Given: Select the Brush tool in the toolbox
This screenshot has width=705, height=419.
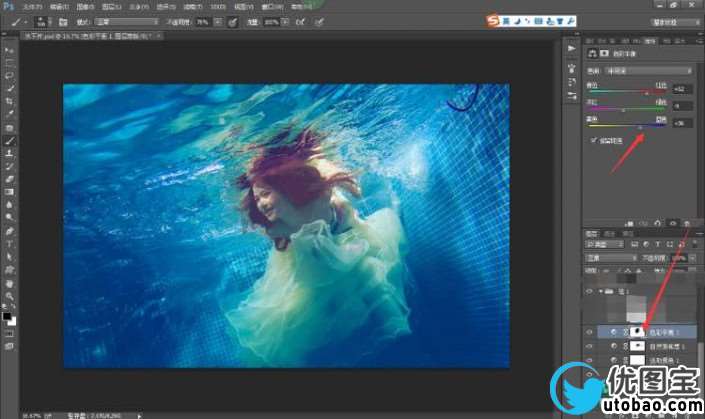Looking at the screenshot, I should [9, 141].
